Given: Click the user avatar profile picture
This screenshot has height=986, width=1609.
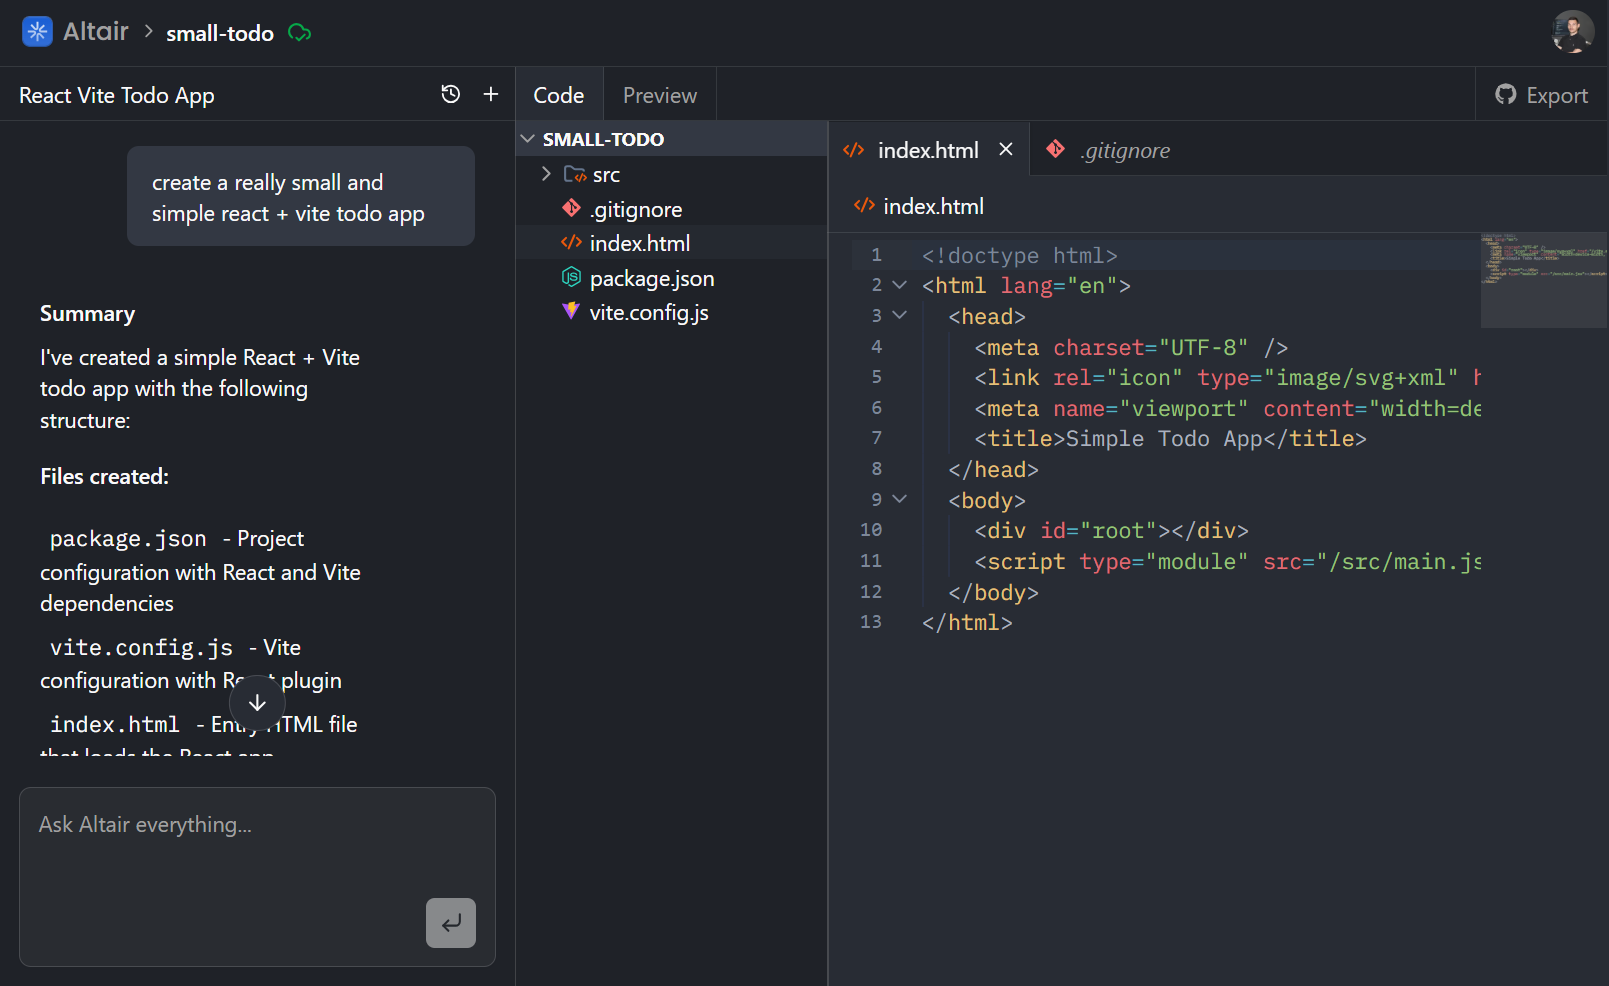Looking at the screenshot, I should click(x=1572, y=32).
